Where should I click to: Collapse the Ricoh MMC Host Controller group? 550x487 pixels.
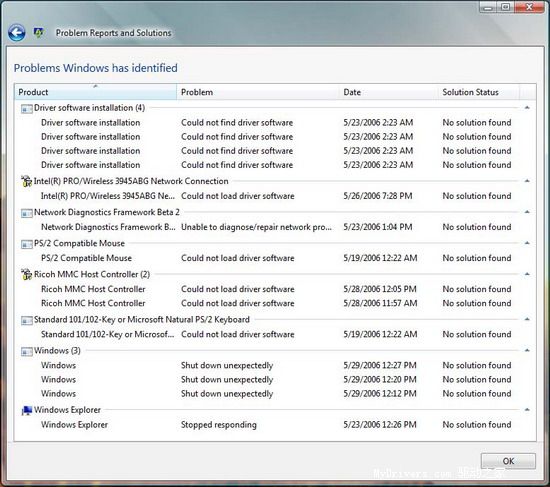[527, 274]
